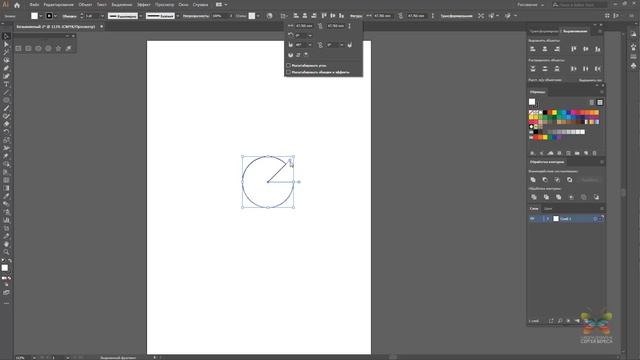
Task: Click the Непрозрачность opacity label
Action: (x=196, y=16)
